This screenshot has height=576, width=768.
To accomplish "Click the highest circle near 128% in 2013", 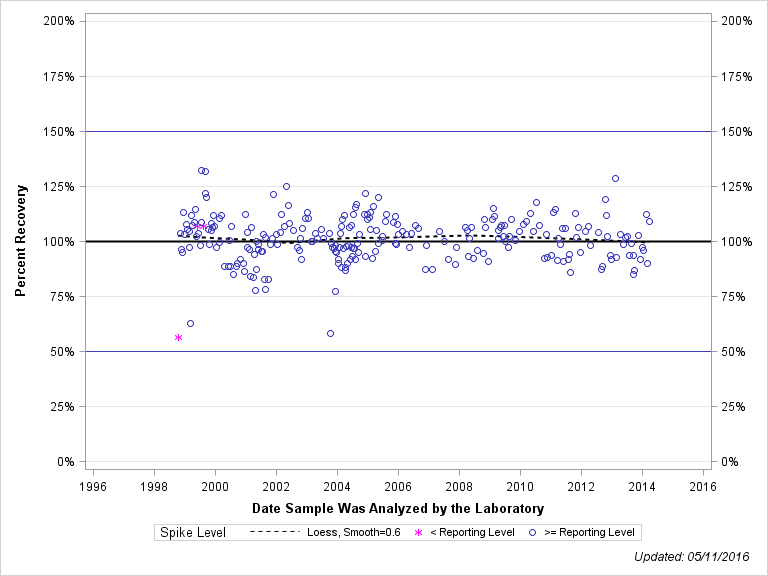I will point(616,178).
